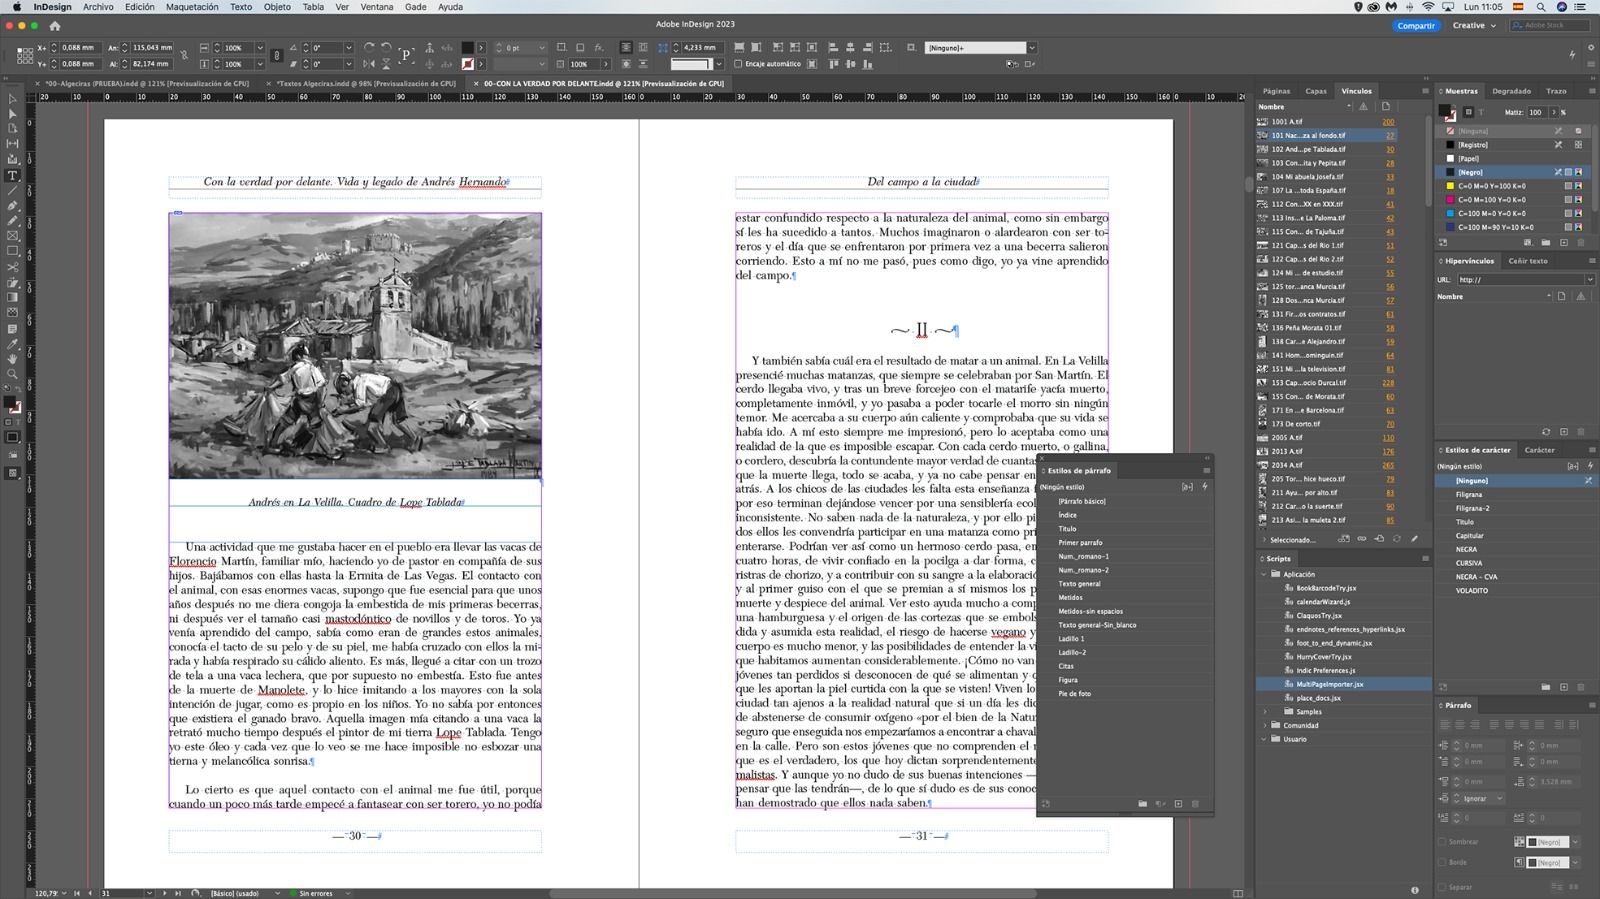Open Estilos de párrafo panel hamburger menu
This screenshot has height=899, width=1600.
(x=1206, y=470)
